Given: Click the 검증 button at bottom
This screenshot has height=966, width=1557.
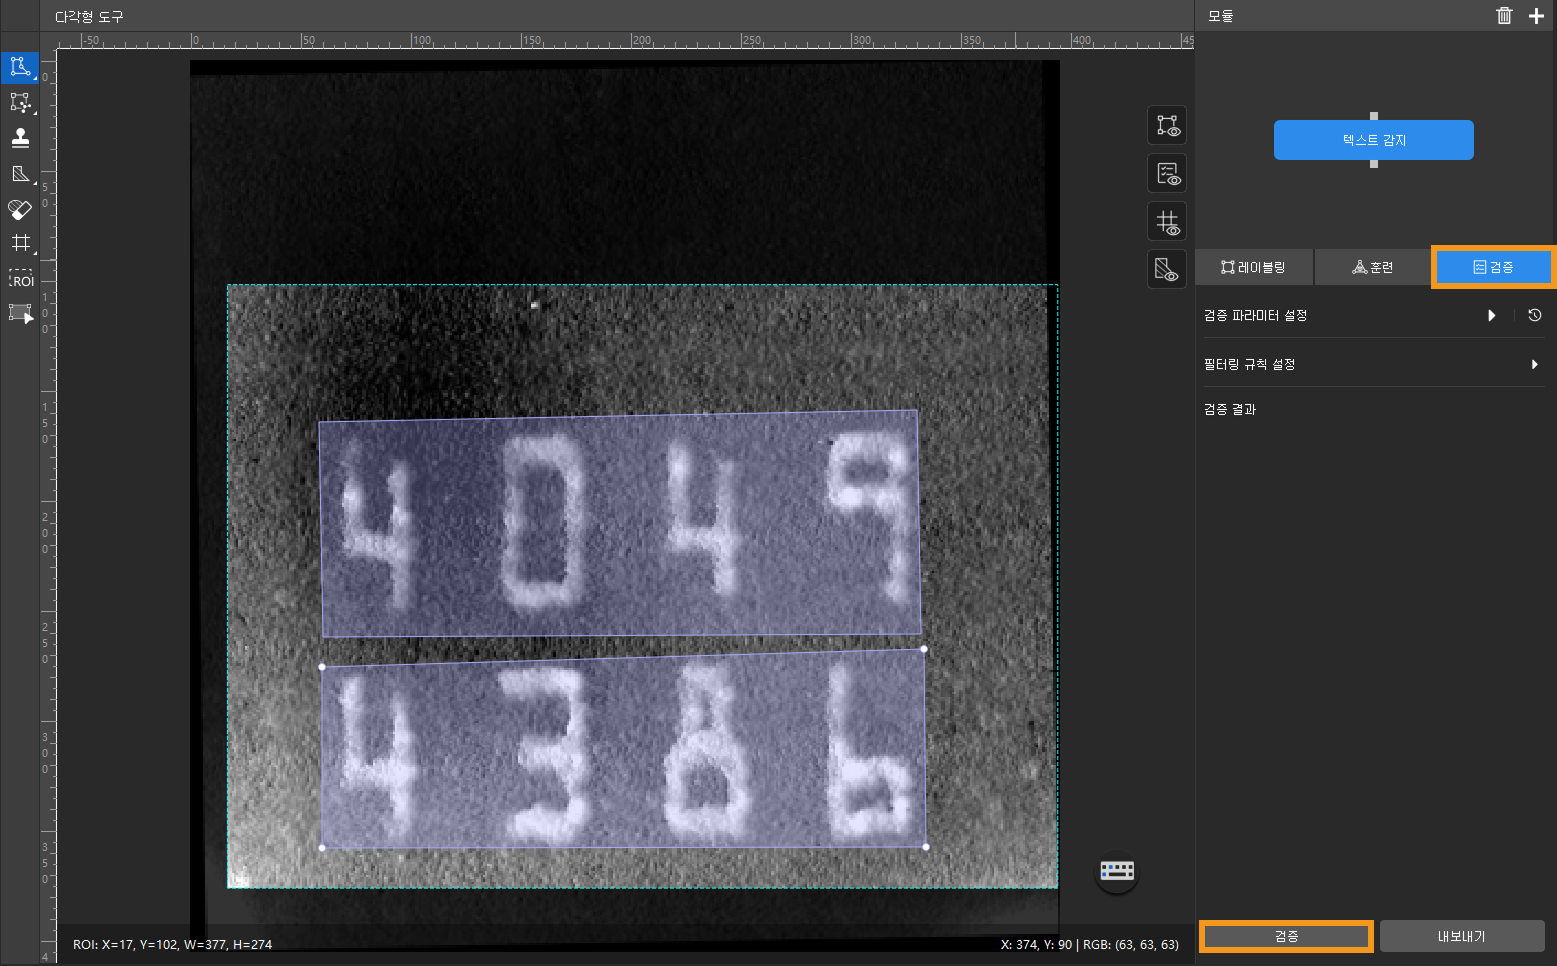Looking at the screenshot, I should coord(1286,936).
